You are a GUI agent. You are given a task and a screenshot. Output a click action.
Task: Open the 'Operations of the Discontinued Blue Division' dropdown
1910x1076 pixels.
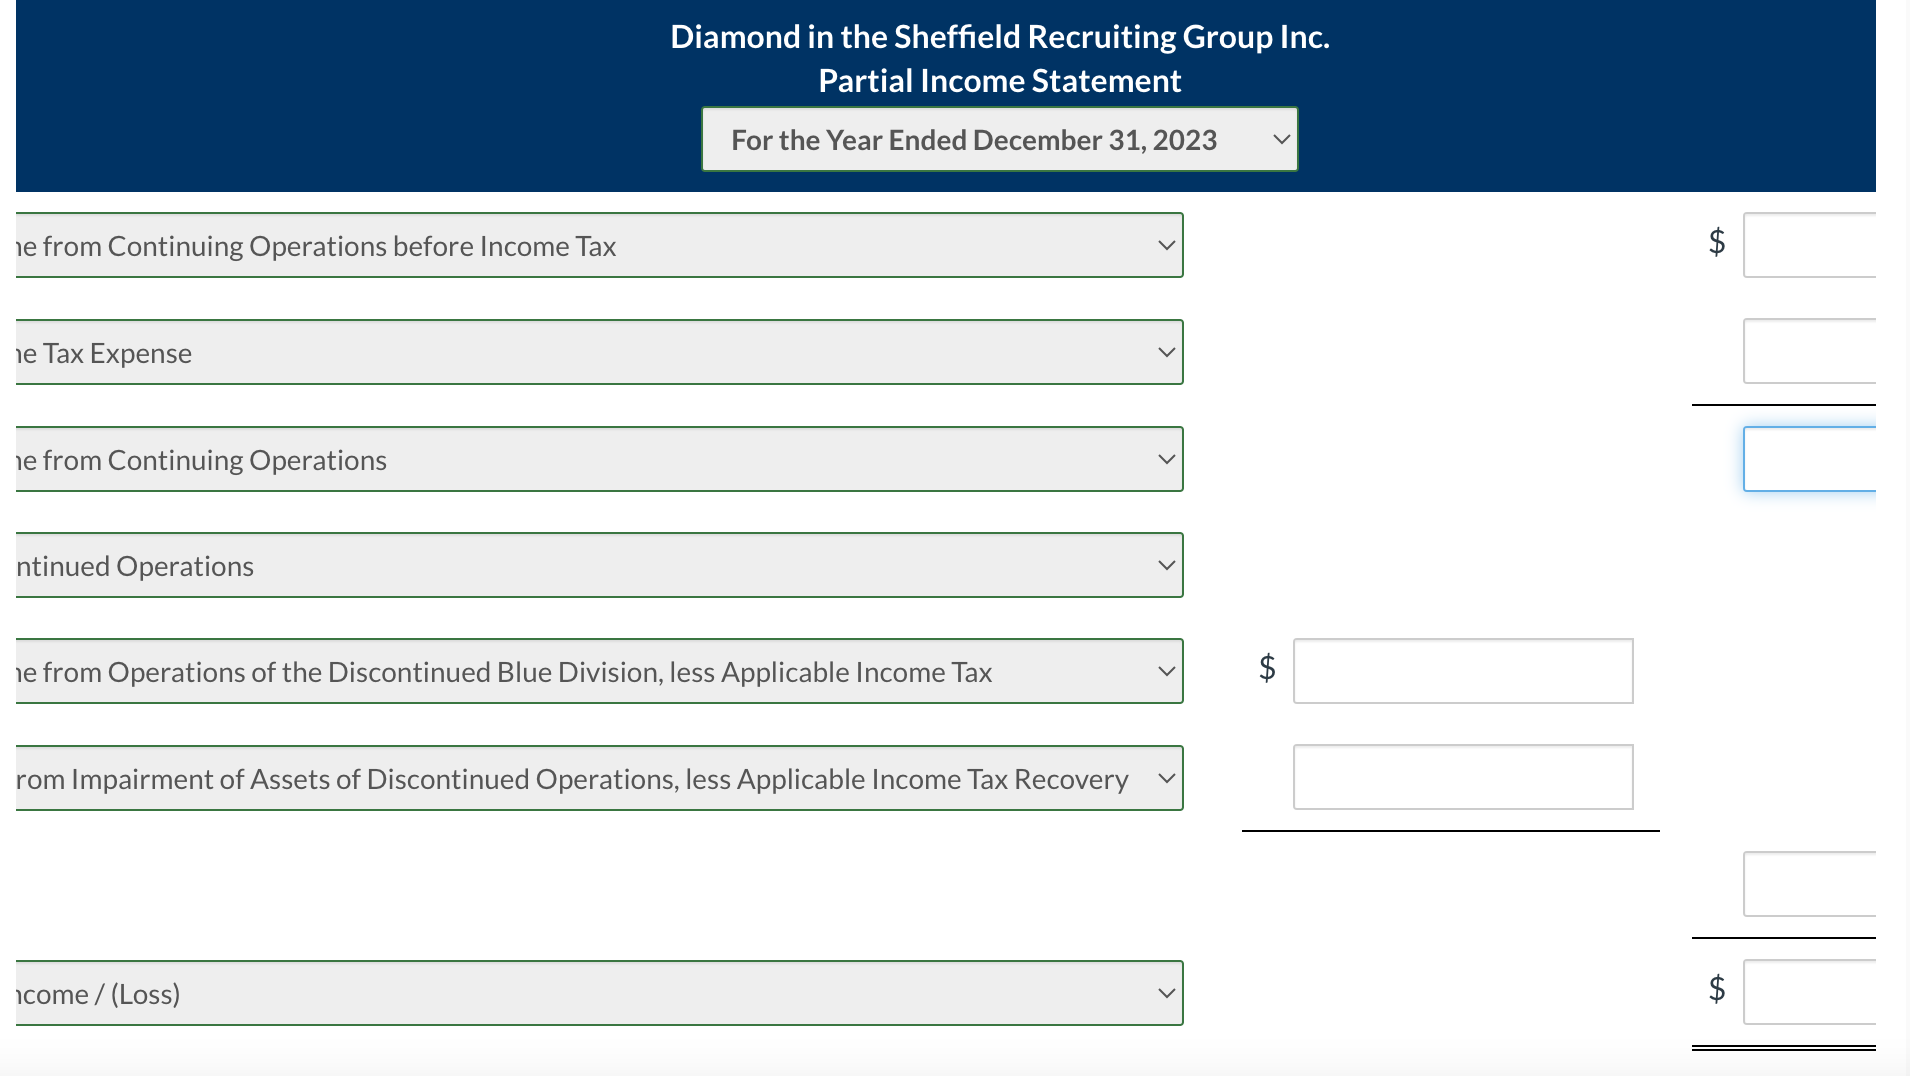tap(599, 671)
